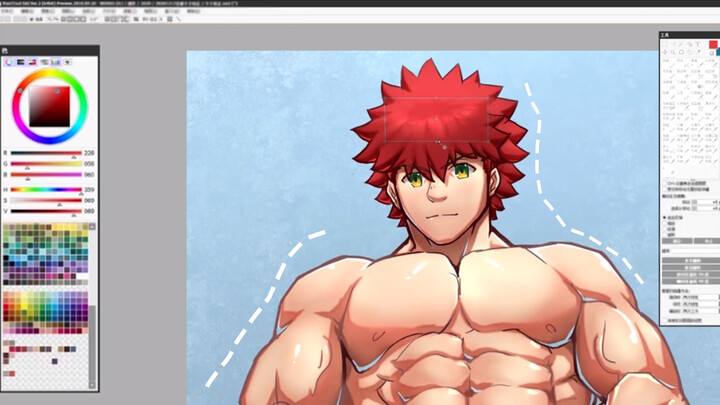This screenshot has height=405, width=720.
Task: Select the Zoom magnifier tool
Action: 673,52
